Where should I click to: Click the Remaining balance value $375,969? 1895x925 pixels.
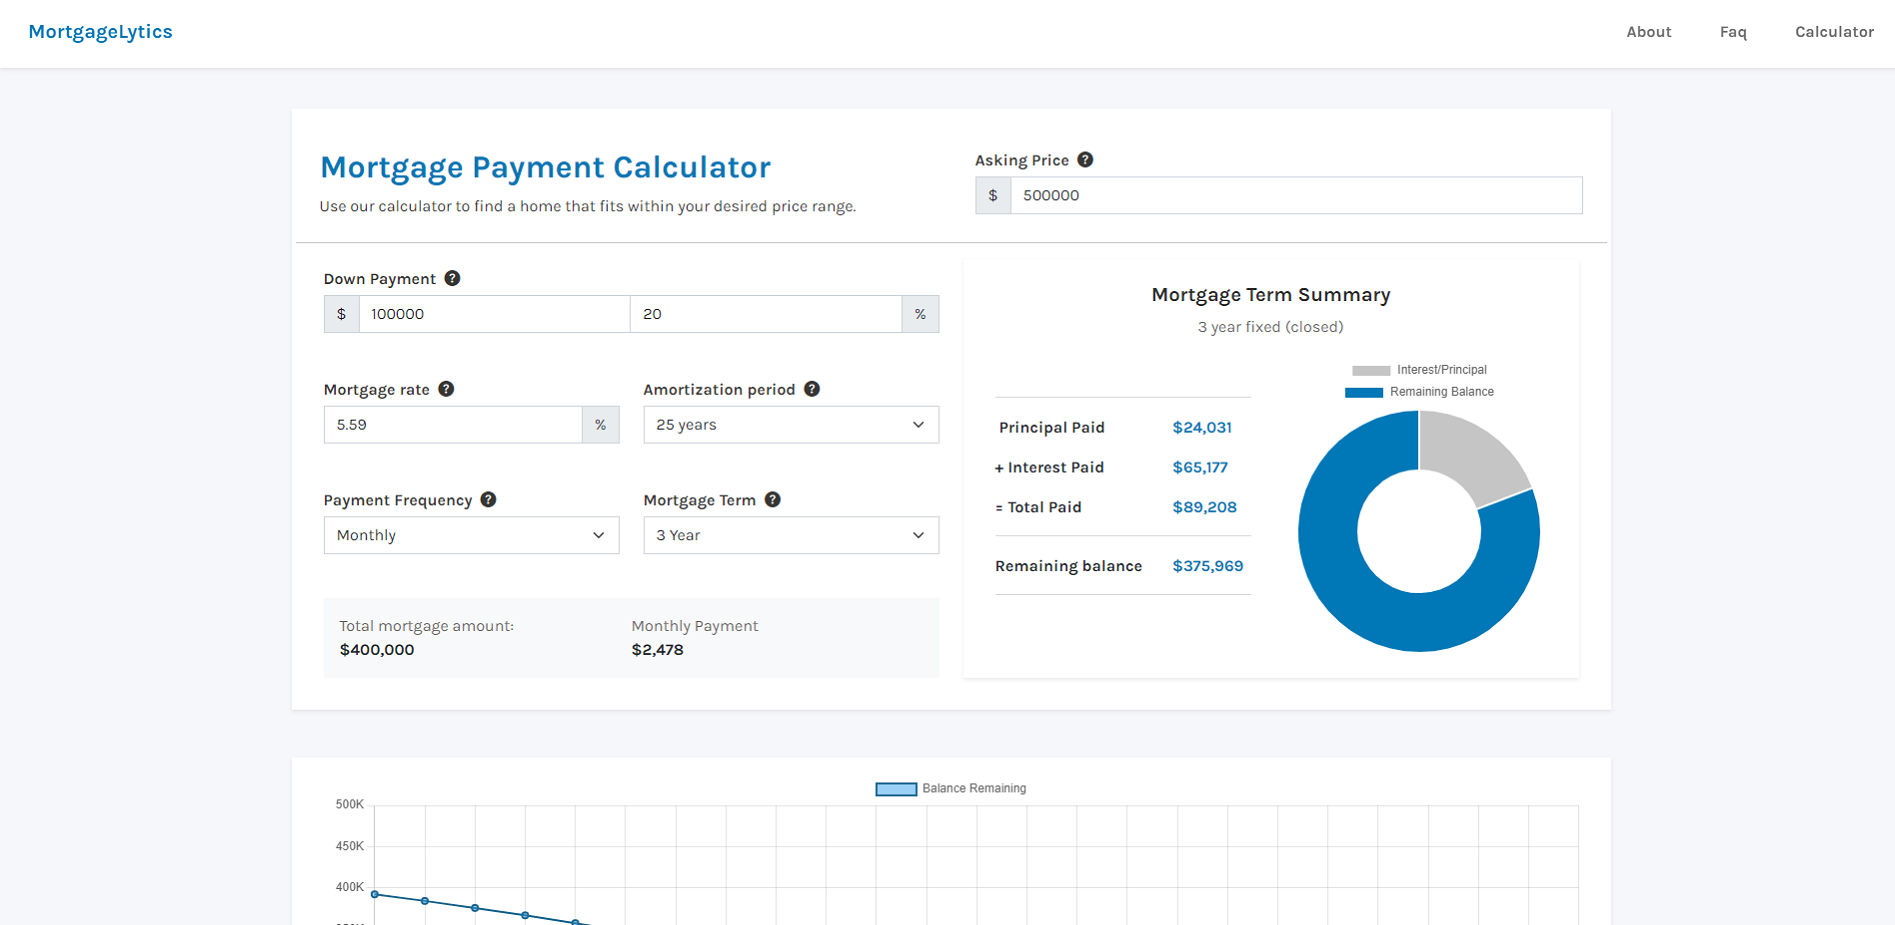click(x=1208, y=566)
